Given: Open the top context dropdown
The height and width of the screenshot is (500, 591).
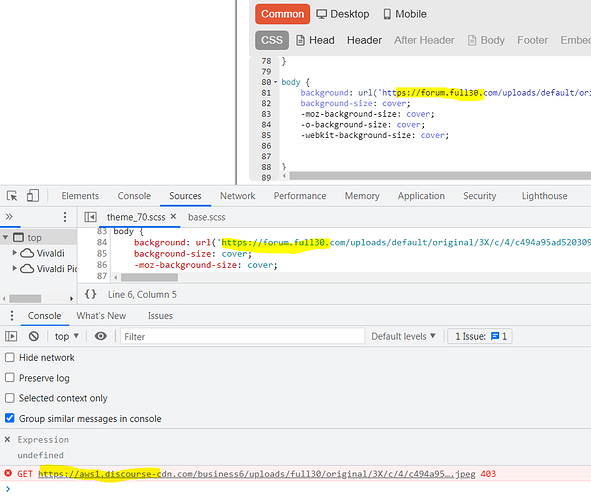Looking at the screenshot, I should coord(67,336).
